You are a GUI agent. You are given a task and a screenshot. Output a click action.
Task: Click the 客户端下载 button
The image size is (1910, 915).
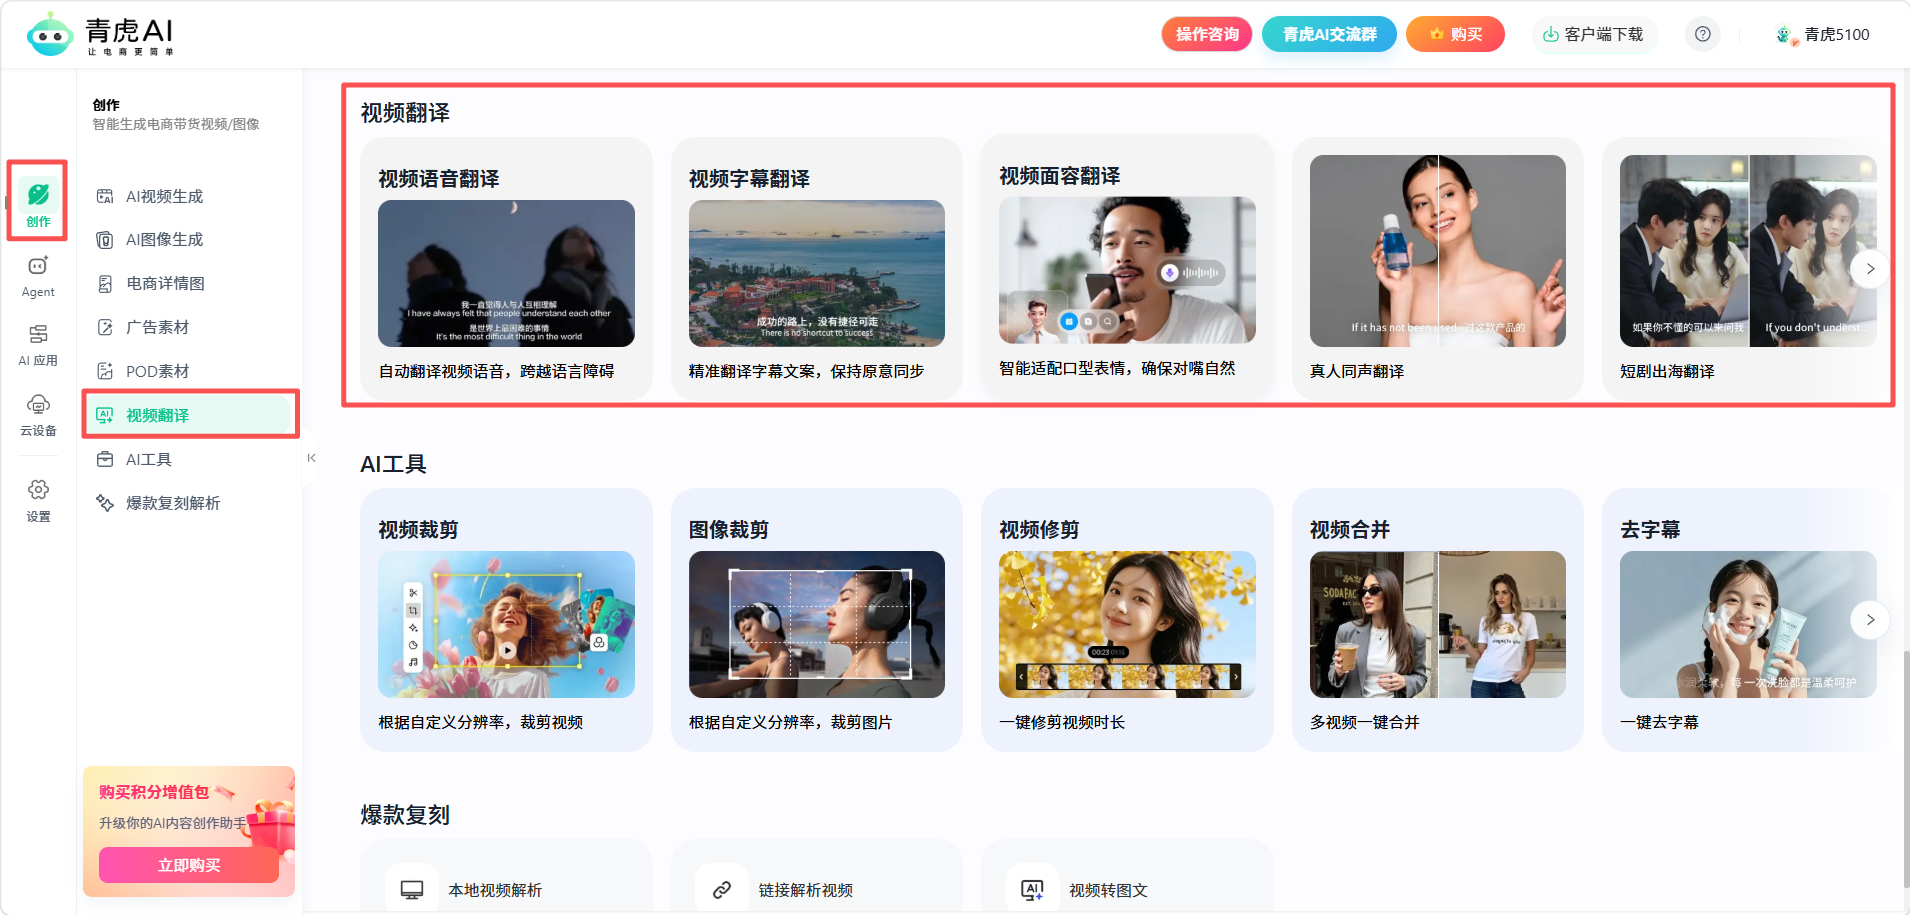click(x=1594, y=34)
